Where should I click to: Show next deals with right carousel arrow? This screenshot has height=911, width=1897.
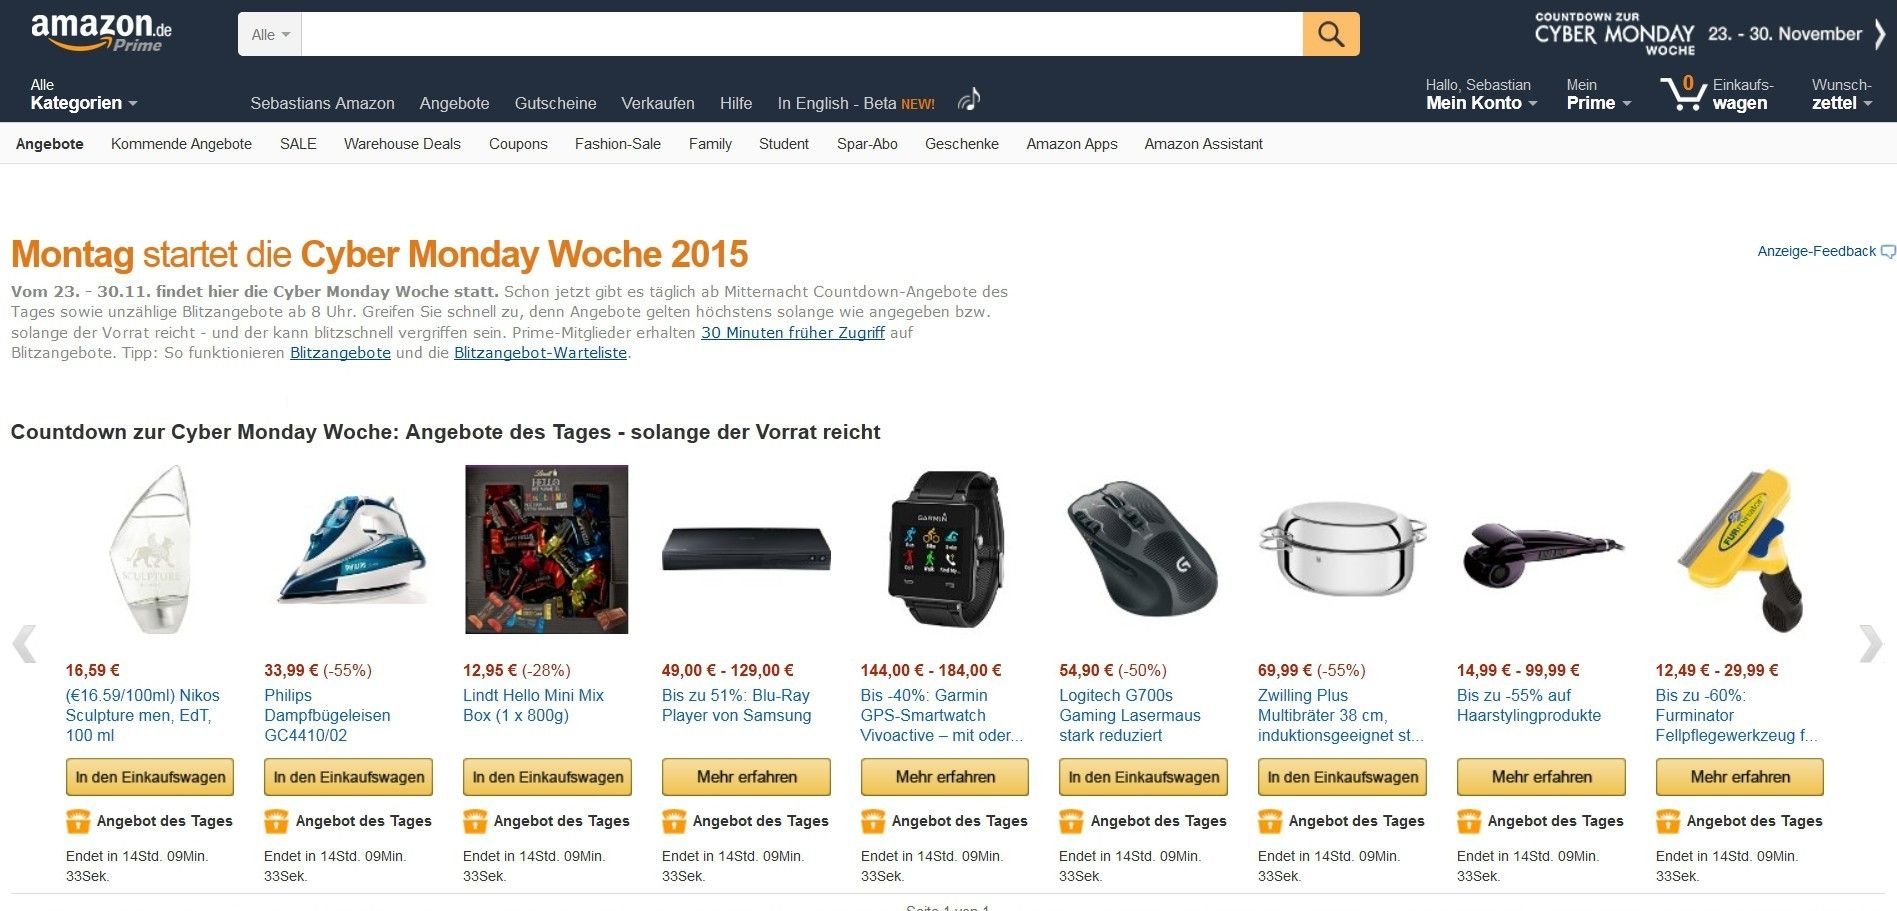(1870, 644)
